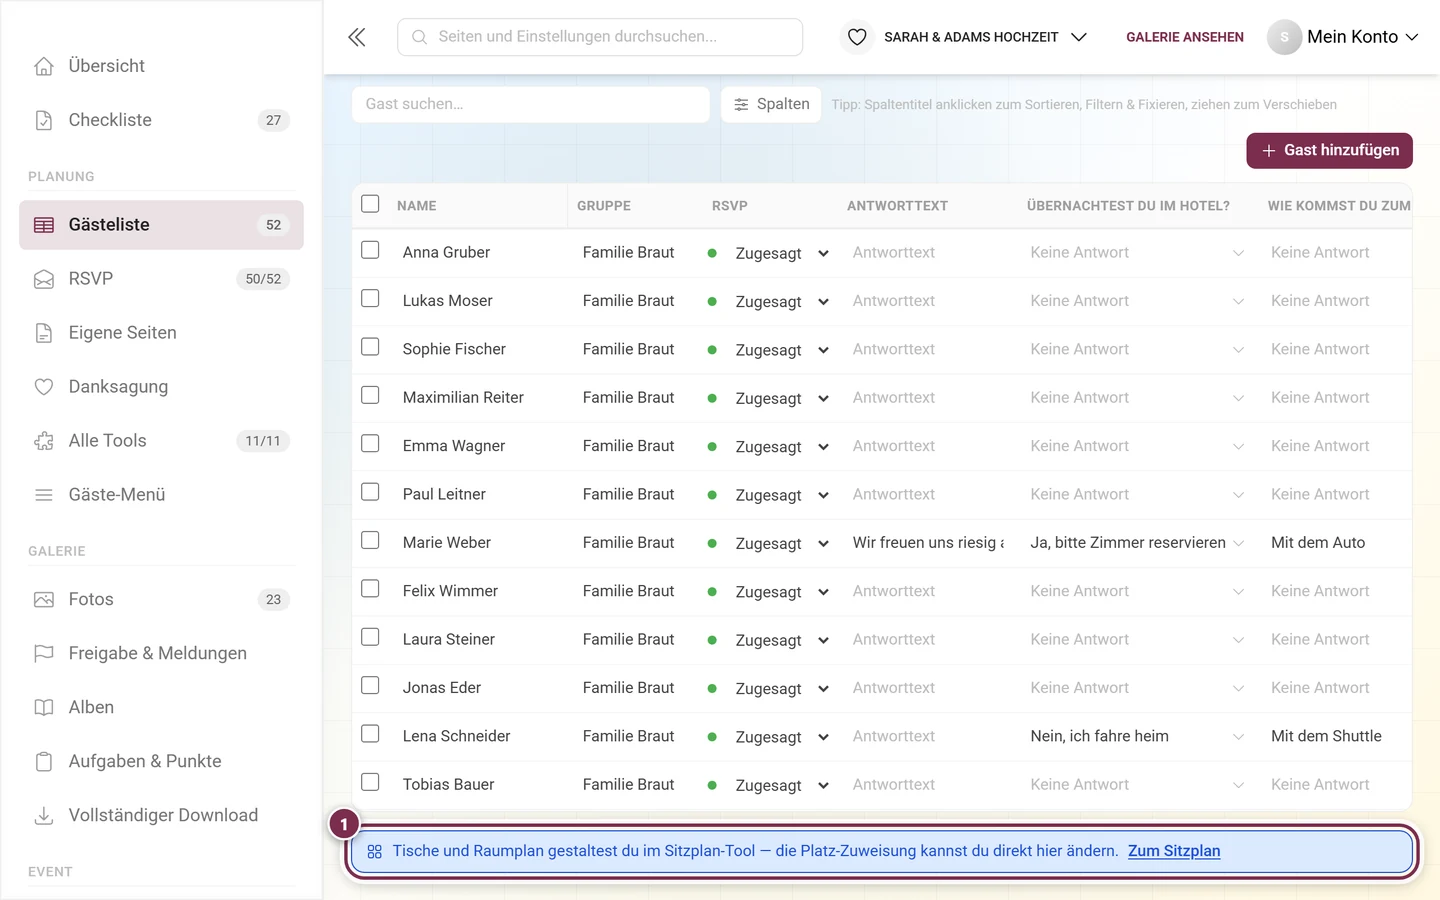Image resolution: width=1440 pixels, height=900 pixels.
Task: Select Tobias Bauer's row checkbox
Action: coord(370,782)
